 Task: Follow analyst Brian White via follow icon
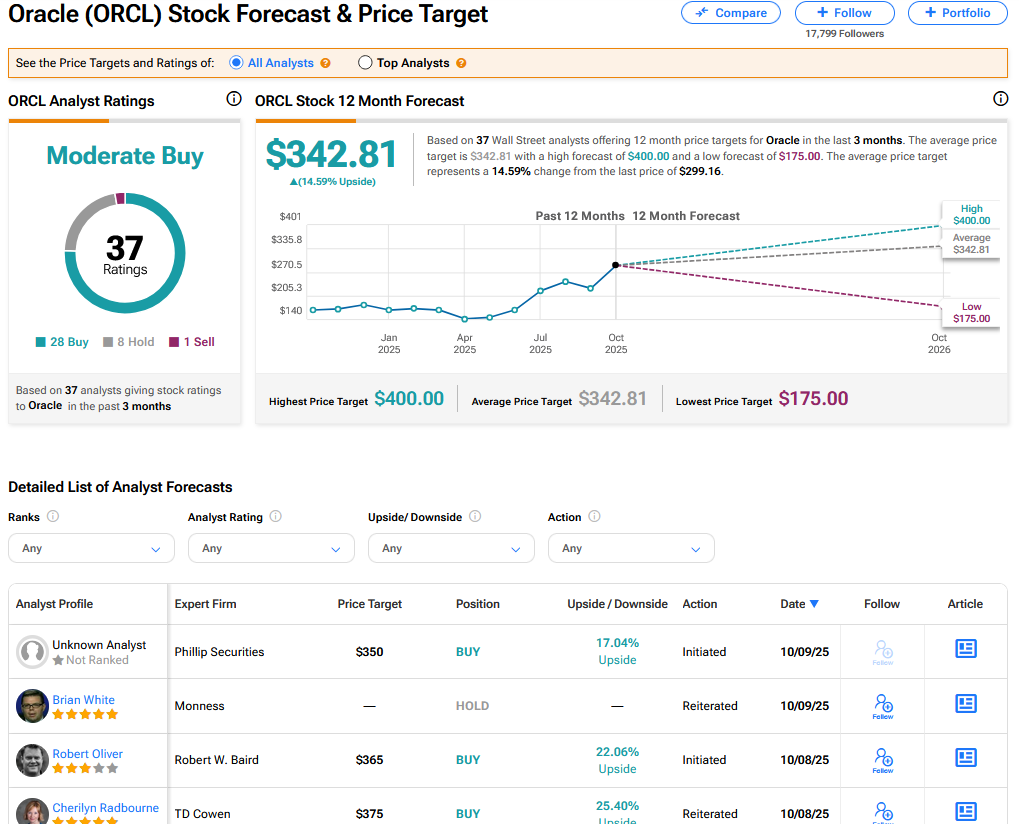click(x=883, y=705)
